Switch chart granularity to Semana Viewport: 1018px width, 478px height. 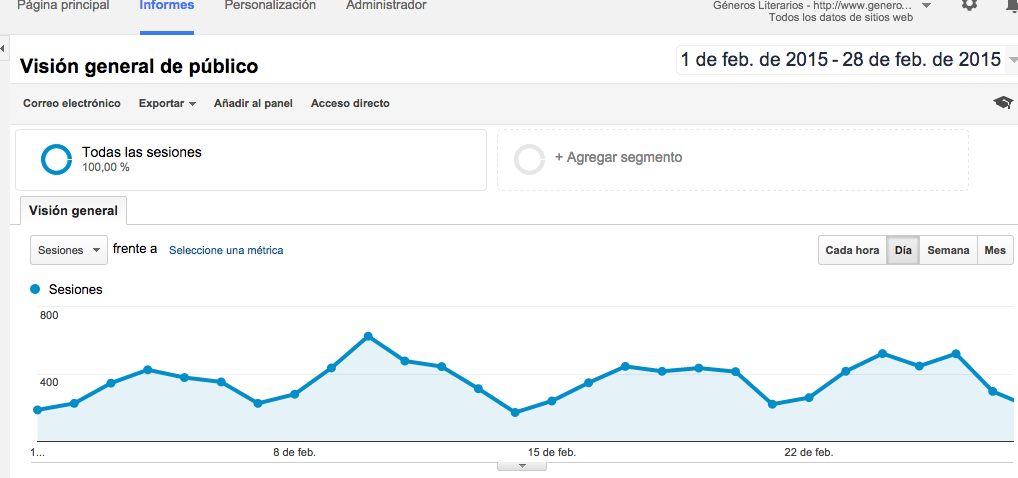[948, 250]
